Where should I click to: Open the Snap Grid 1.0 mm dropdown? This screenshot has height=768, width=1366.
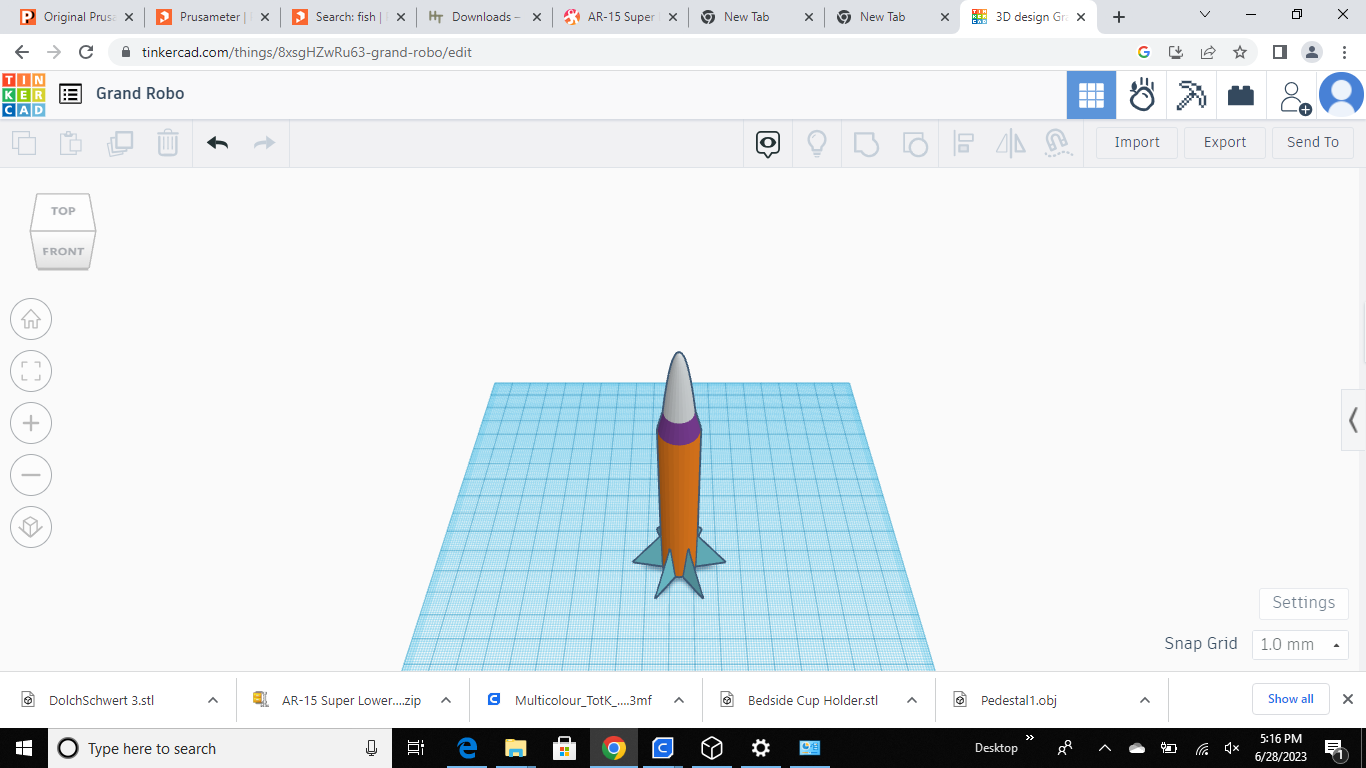pos(1300,644)
